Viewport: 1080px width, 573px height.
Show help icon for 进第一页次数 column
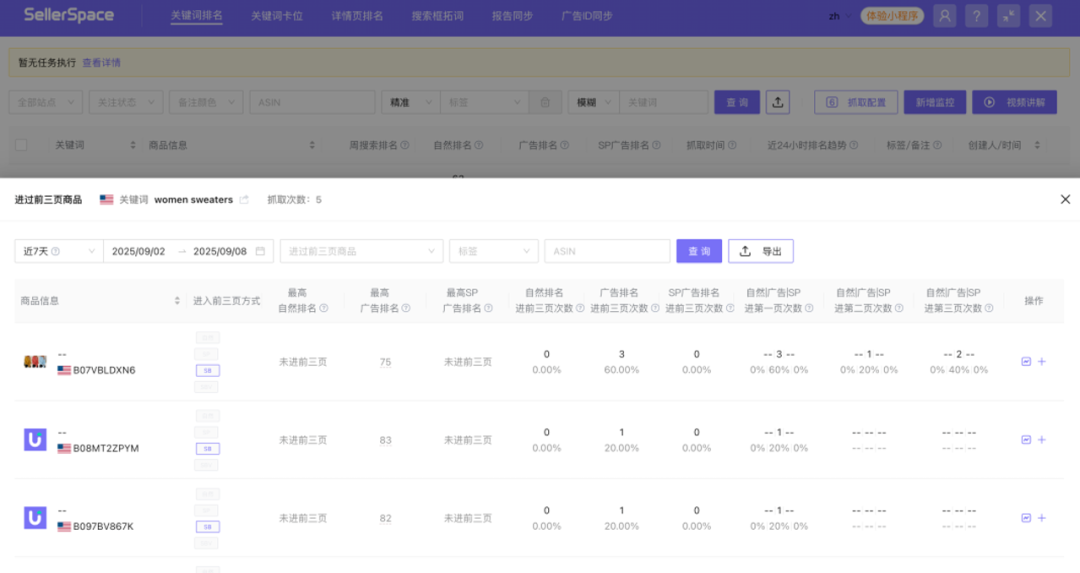[x=809, y=309]
